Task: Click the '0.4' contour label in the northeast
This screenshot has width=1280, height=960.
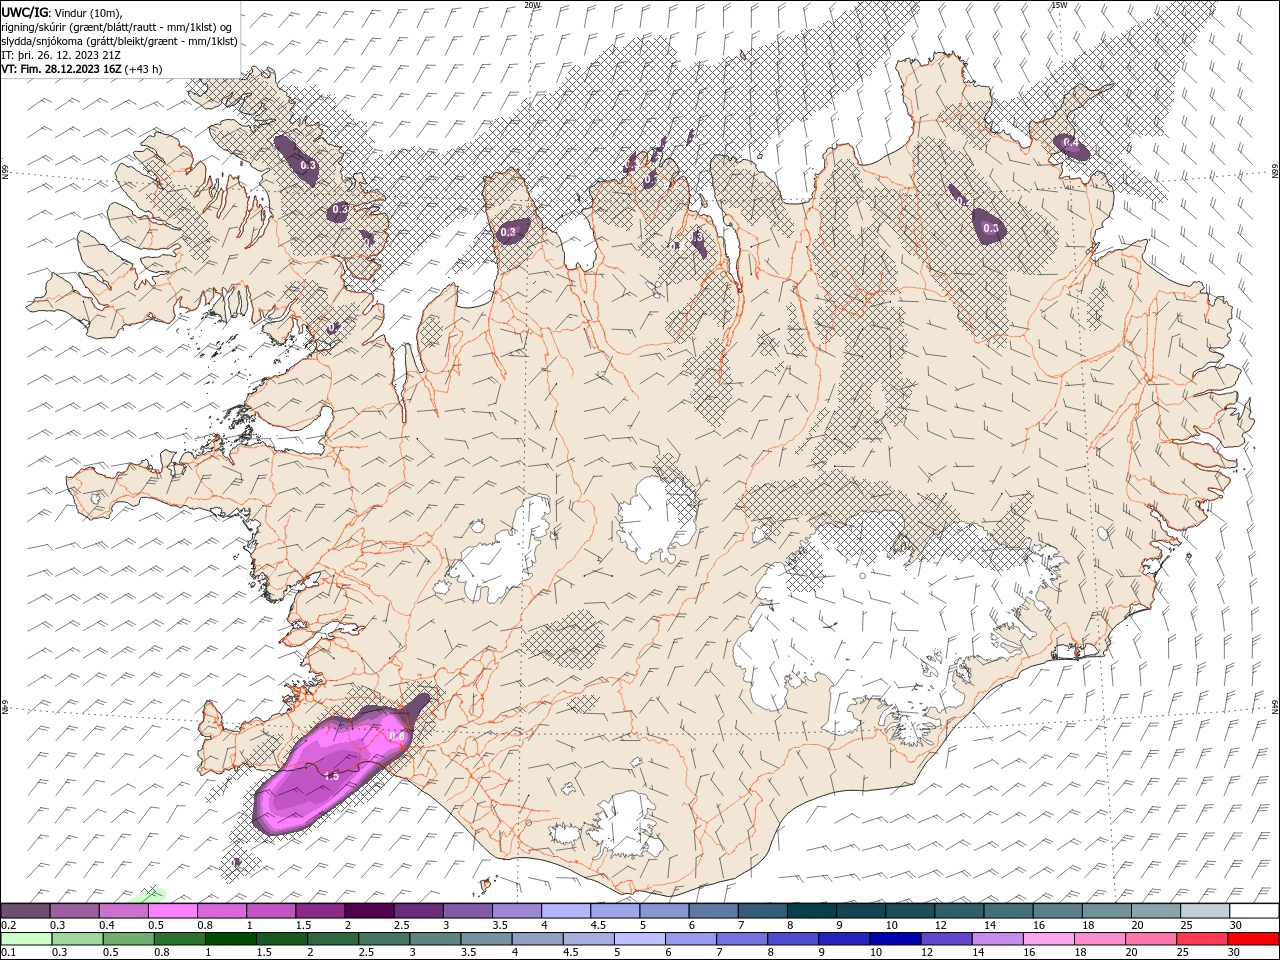Action: coord(1071,144)
